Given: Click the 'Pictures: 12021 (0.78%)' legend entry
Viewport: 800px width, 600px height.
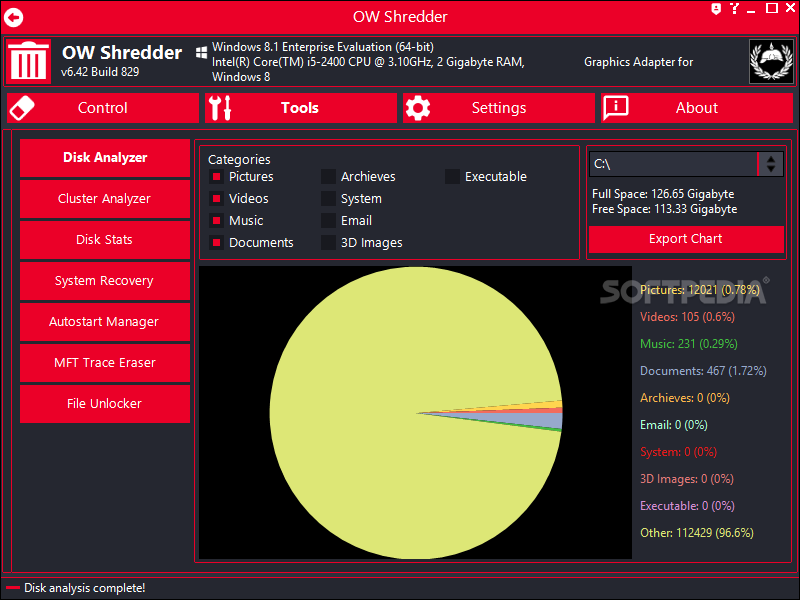Looking at the screenshot, I should coord(699,290).
